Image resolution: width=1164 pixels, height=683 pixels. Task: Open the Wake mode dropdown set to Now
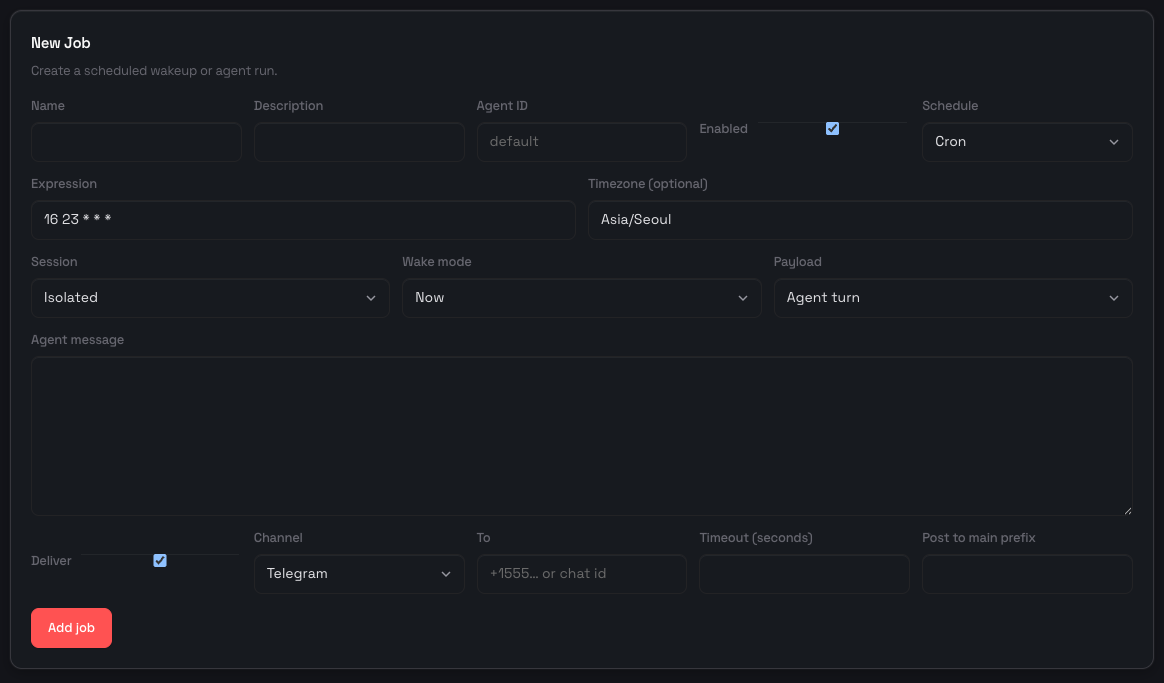point(581,298)
